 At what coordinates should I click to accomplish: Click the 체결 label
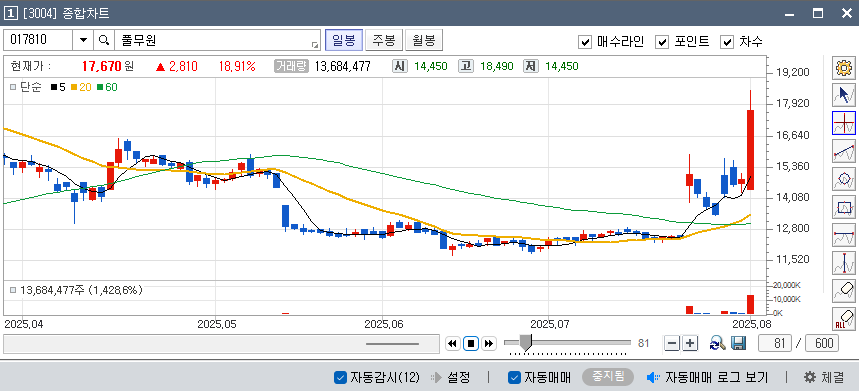tap(833, 377)
